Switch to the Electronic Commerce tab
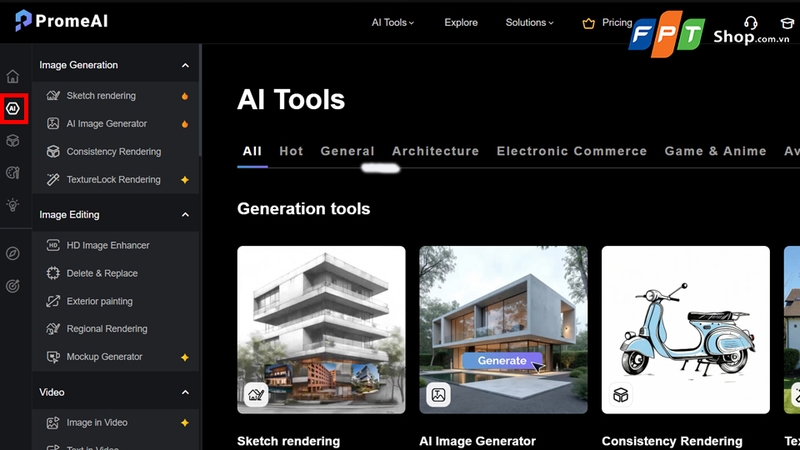800x450 pixels. click(572, 151)
